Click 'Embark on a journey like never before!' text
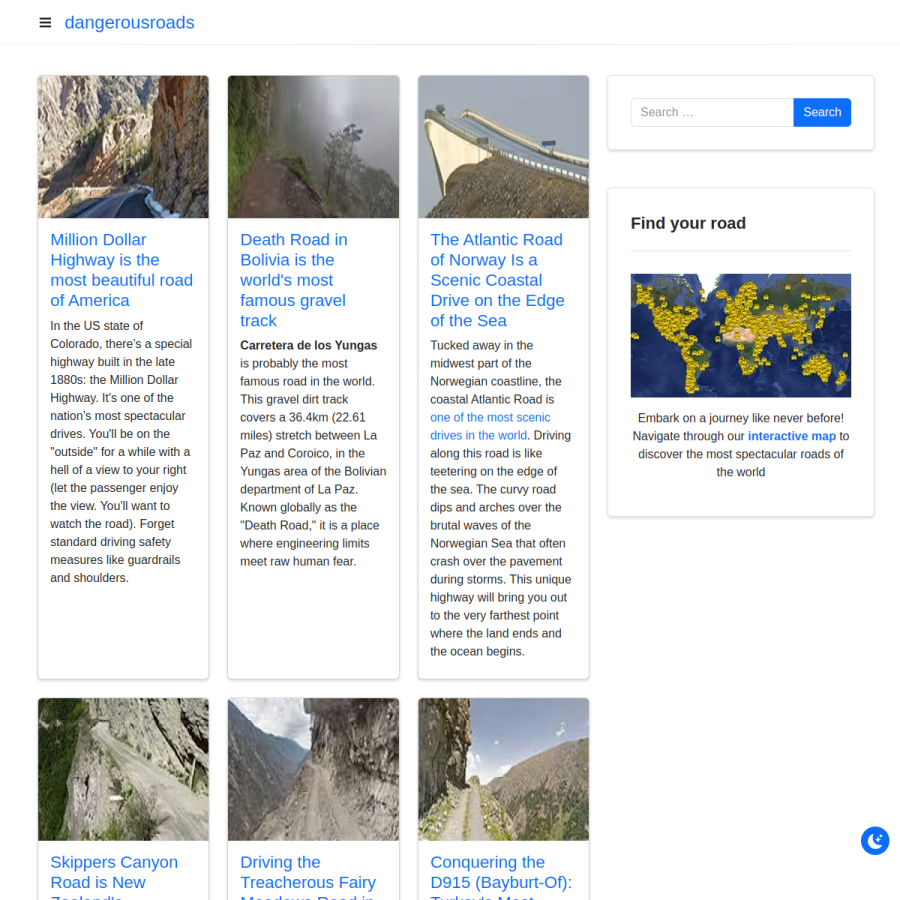 pyautogui.click(x=740, y=418)
